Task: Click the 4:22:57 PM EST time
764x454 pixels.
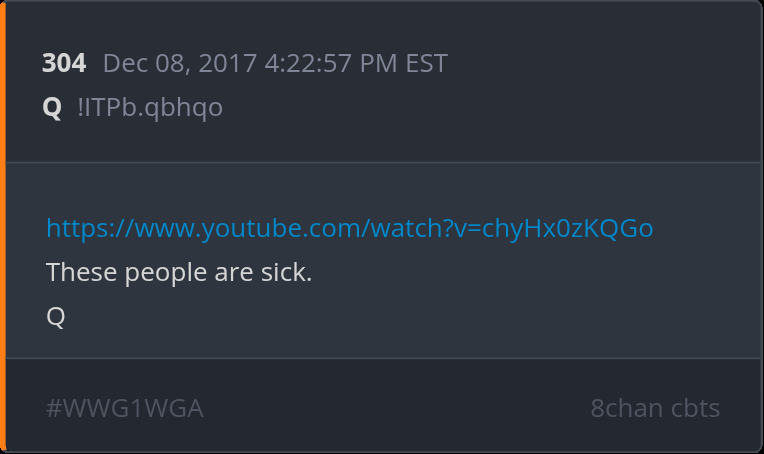Action: (x=356, y=63)
